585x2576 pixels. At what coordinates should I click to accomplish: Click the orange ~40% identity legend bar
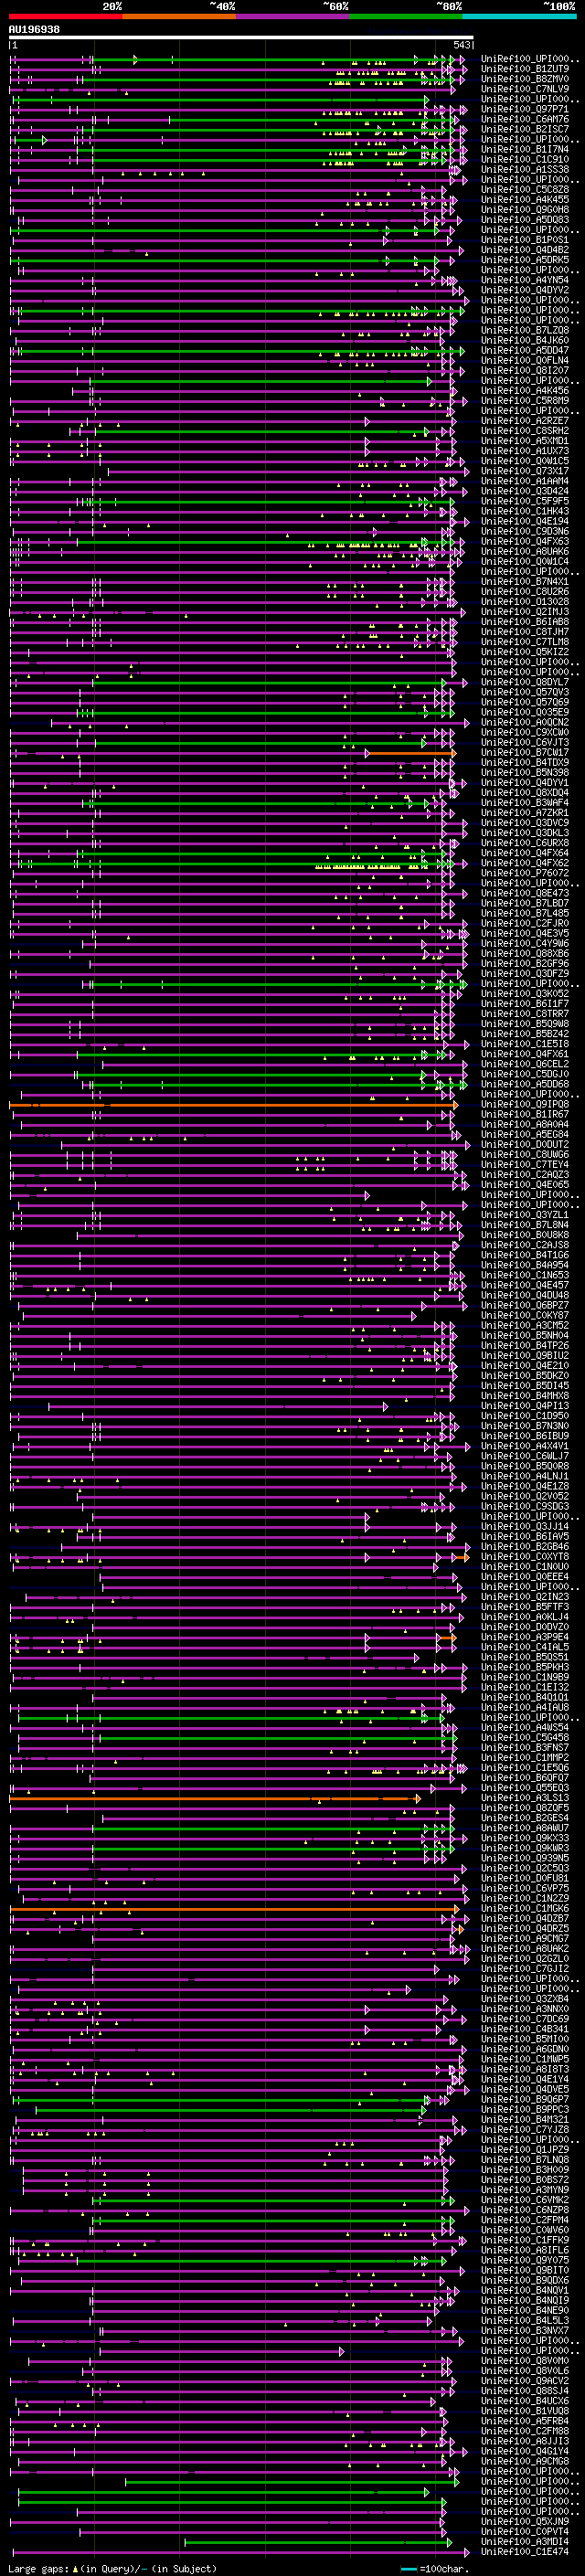[x=179, y=17]
